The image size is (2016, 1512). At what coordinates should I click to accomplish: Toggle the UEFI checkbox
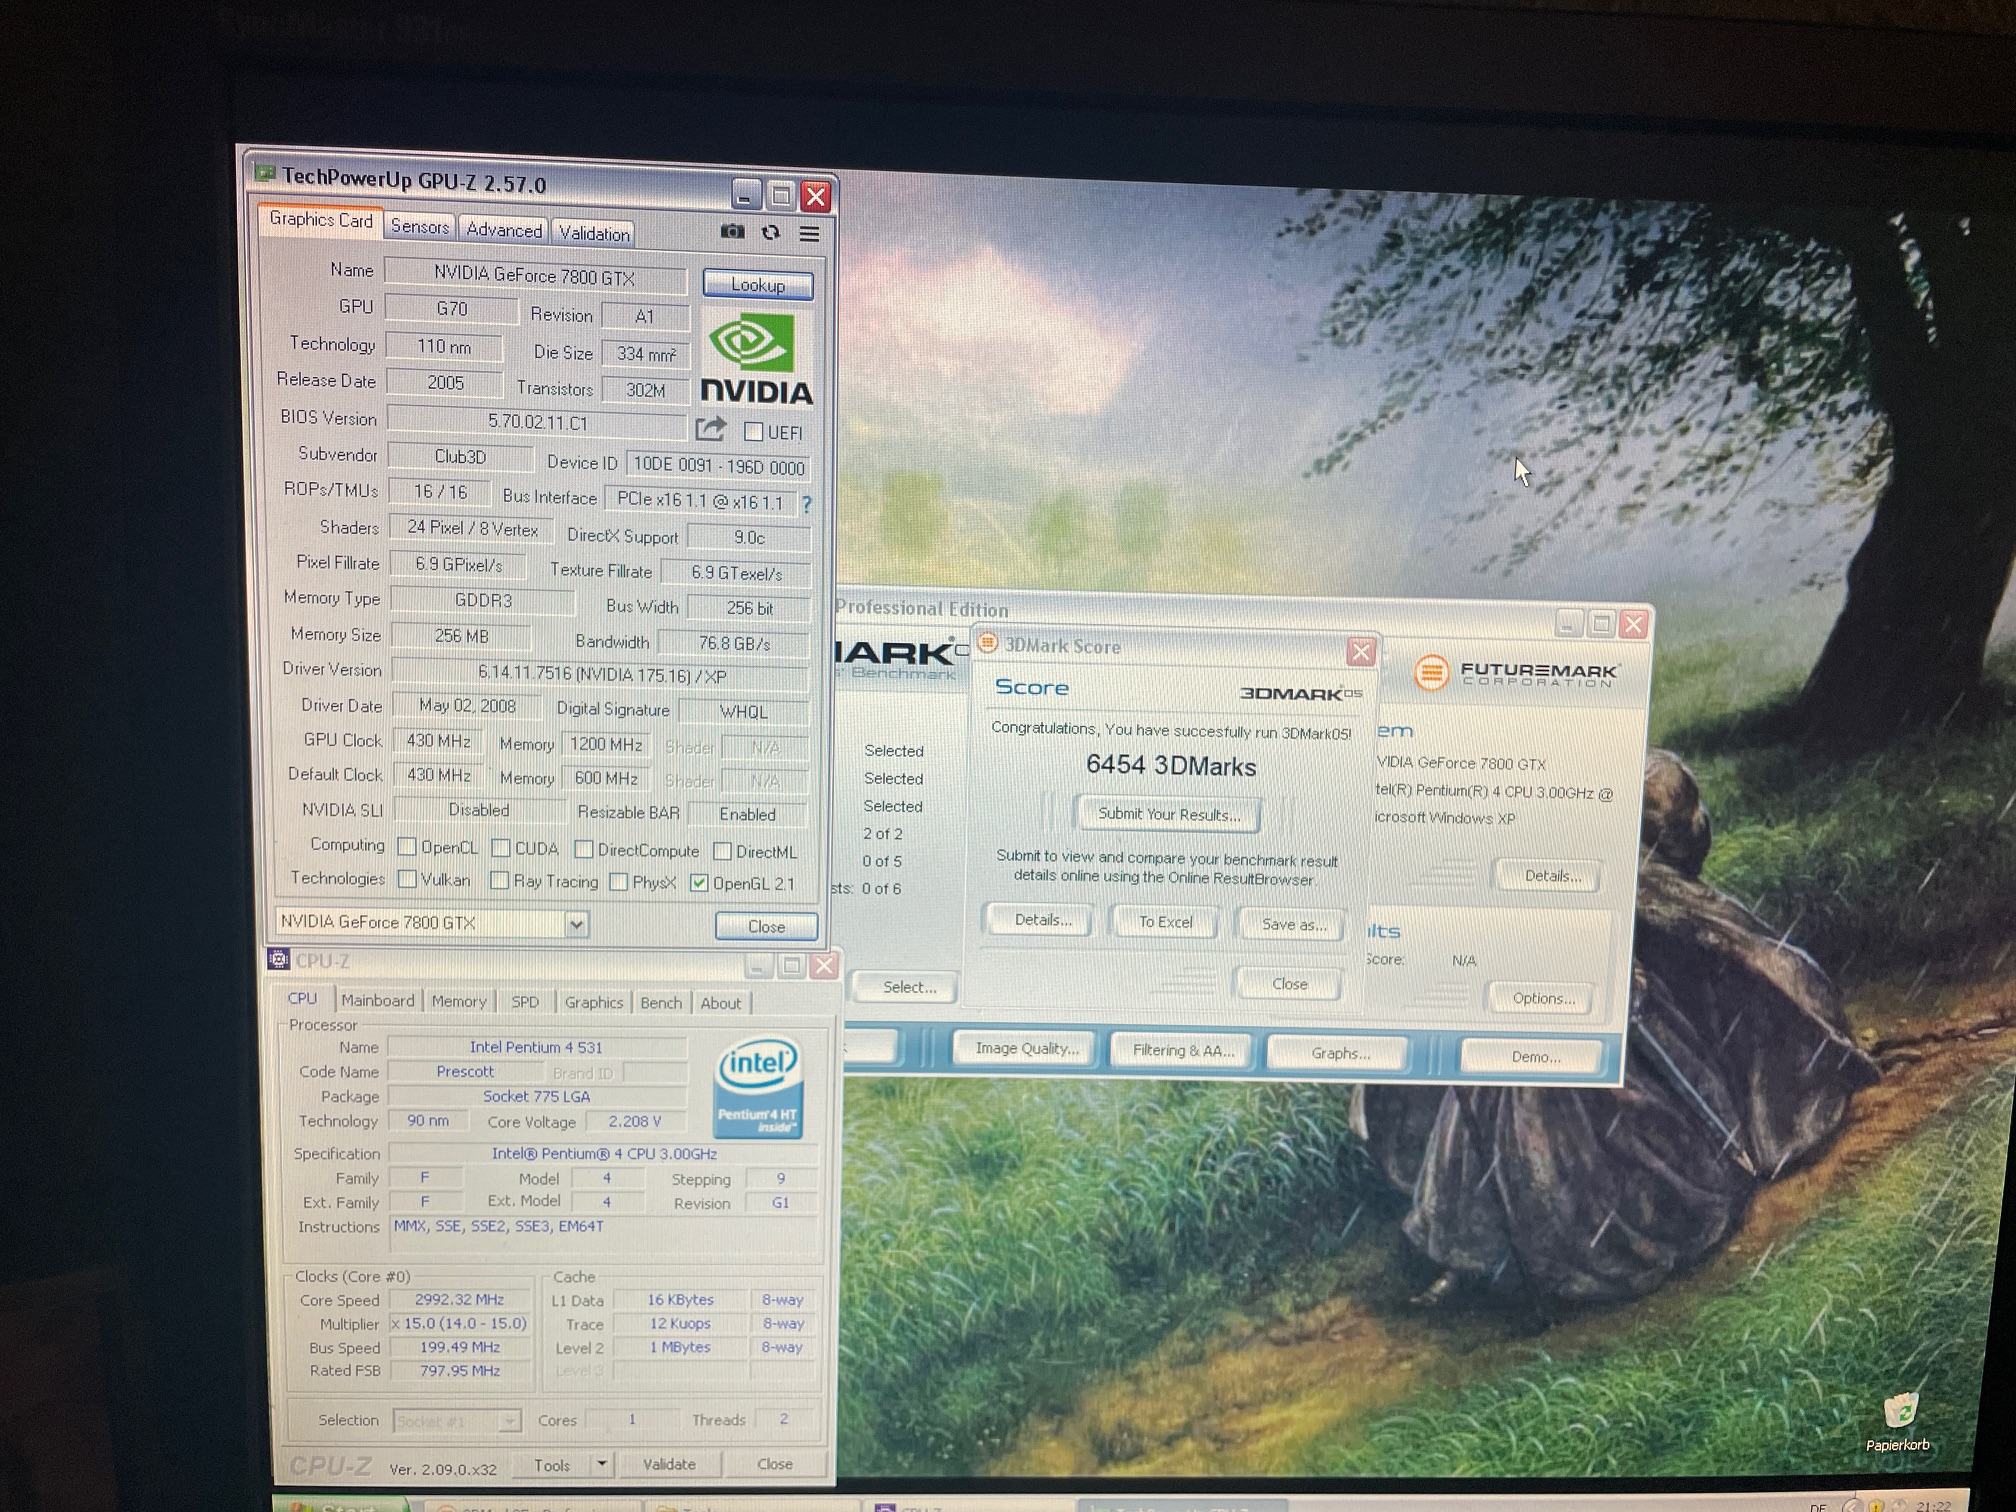(754, 432)
